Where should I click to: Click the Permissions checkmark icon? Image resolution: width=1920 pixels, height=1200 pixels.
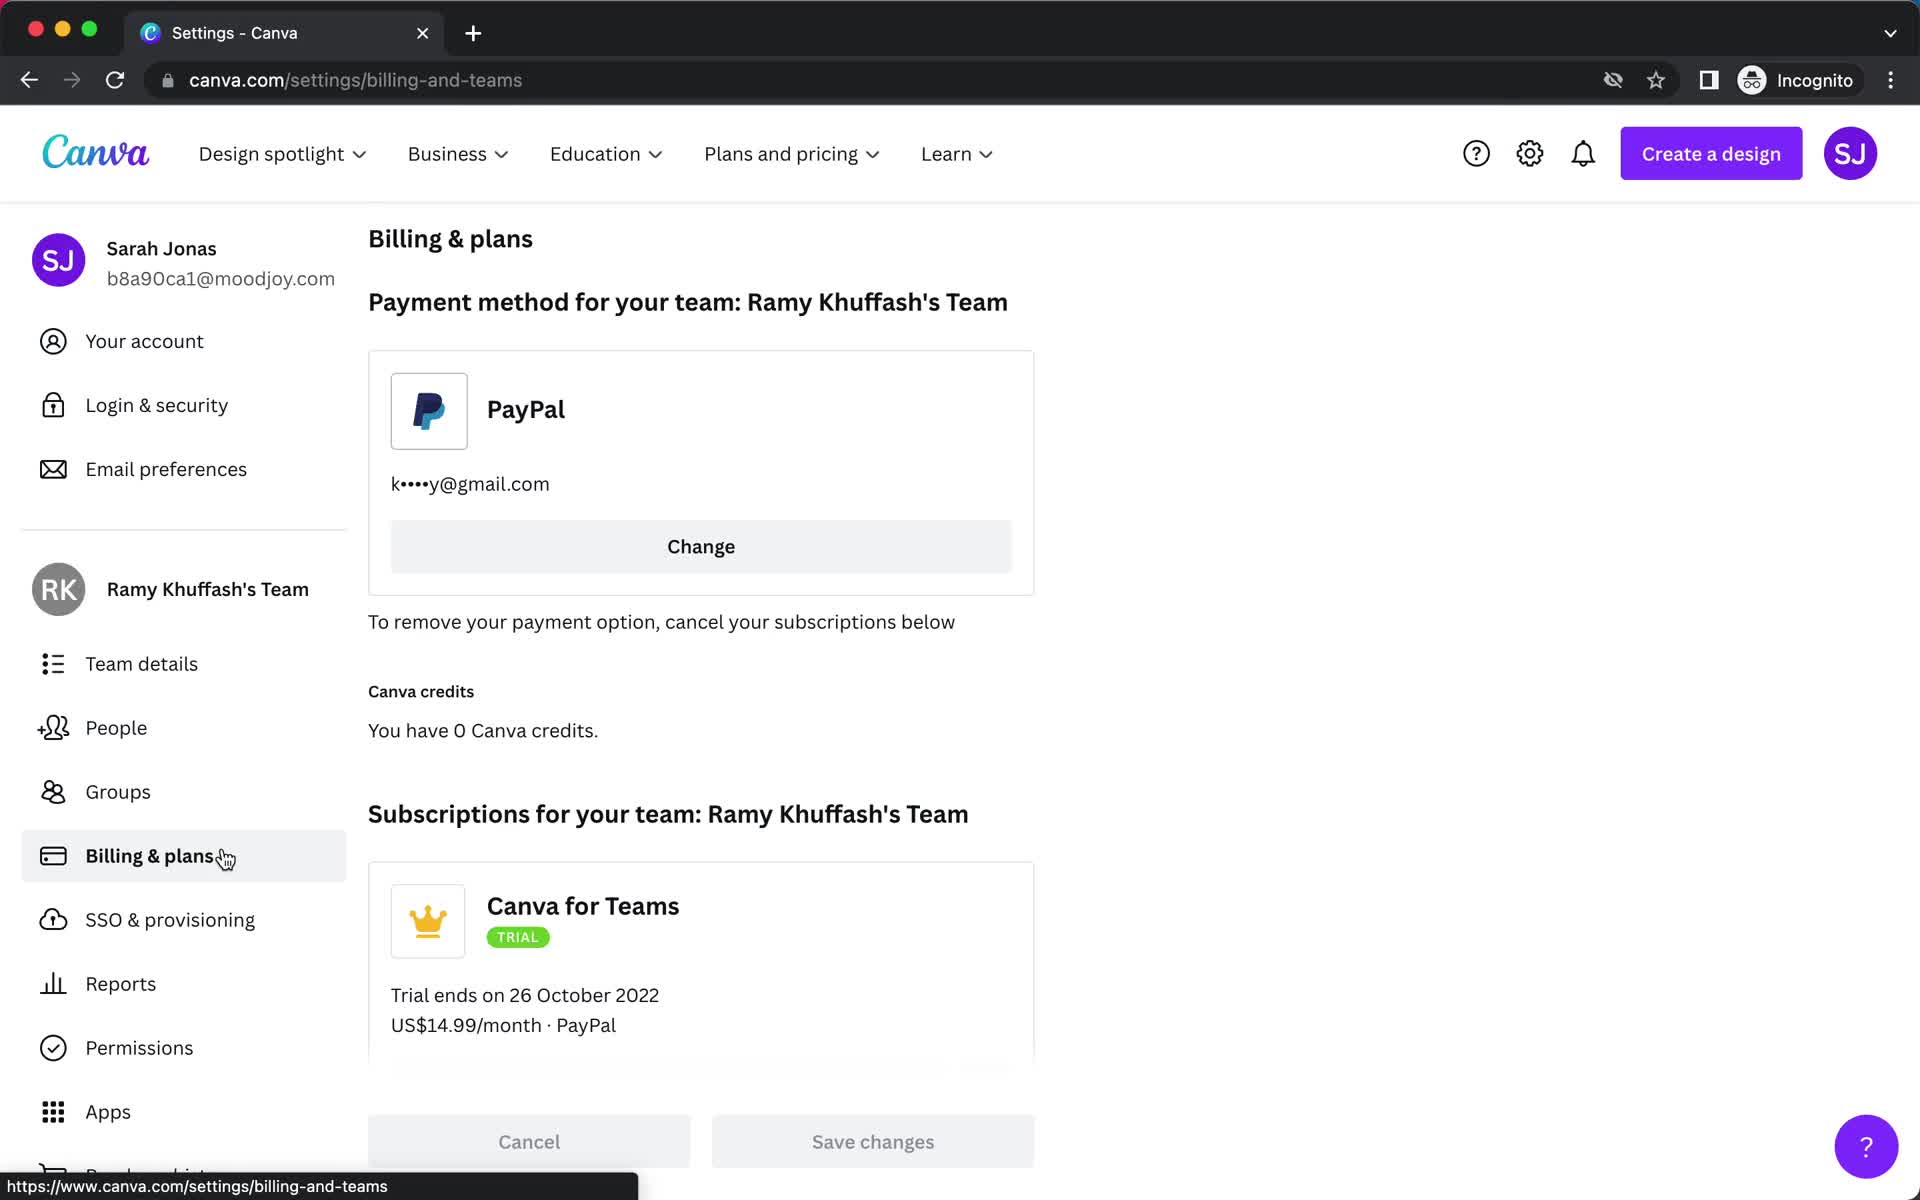[x=53, y=1048]
